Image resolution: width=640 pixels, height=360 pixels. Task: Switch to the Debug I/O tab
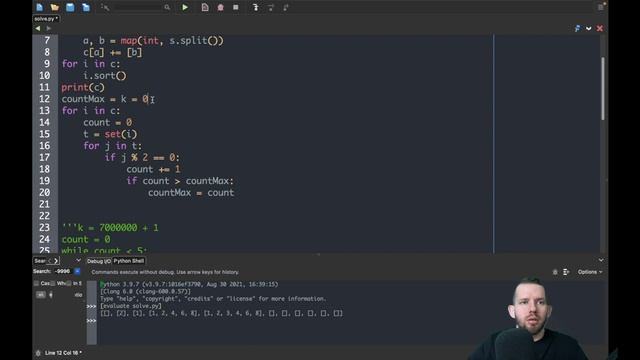coord(98,261)
